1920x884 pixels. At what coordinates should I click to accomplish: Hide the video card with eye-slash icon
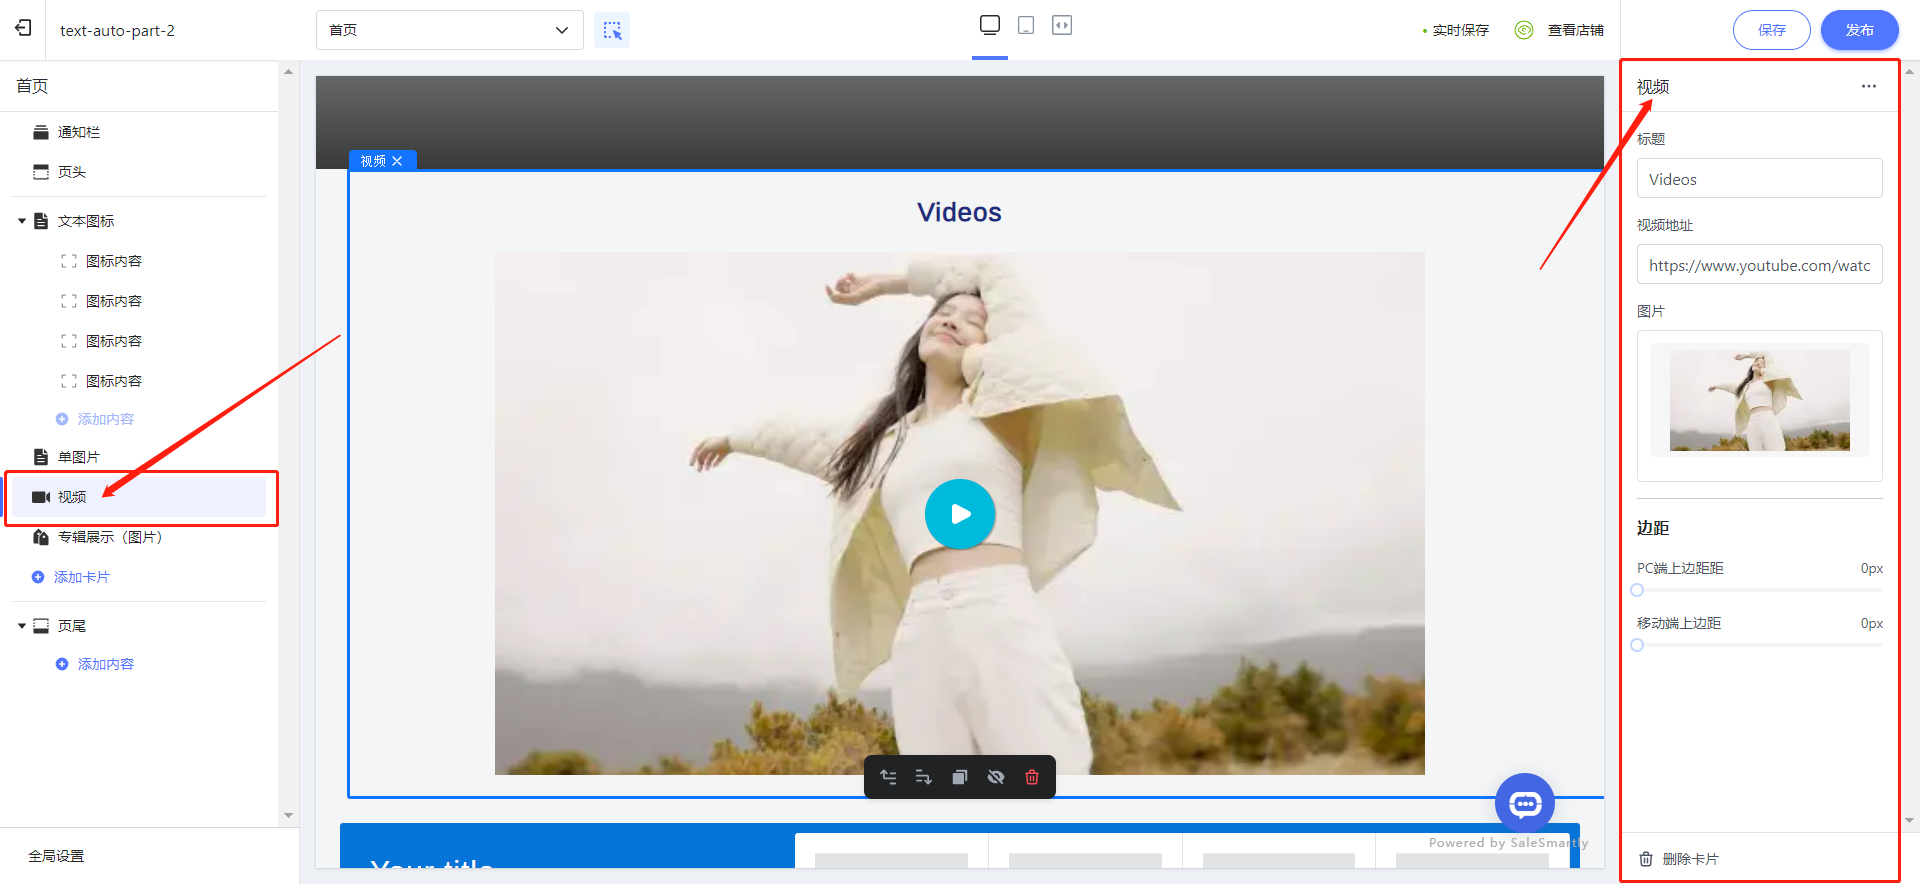[x=996, y=777]
